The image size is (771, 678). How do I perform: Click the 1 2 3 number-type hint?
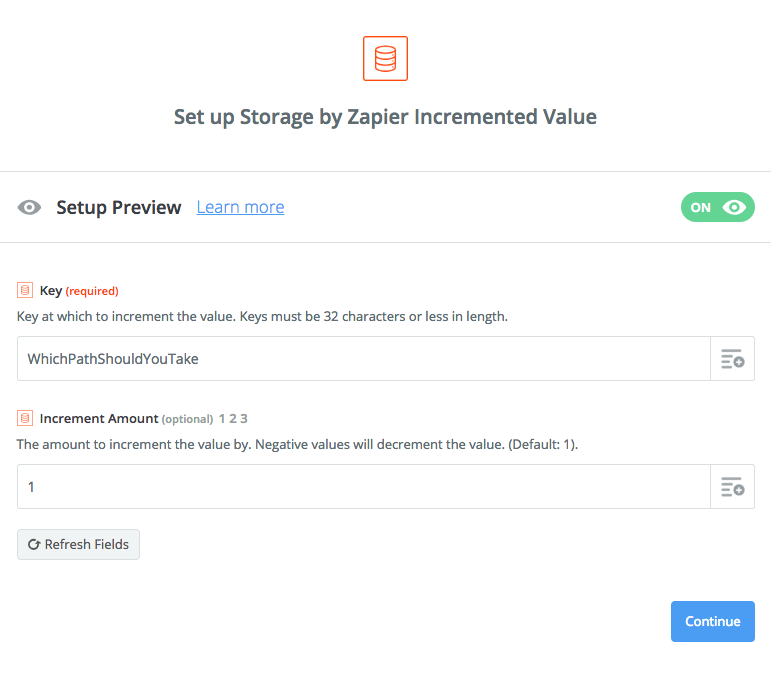(233, 419)
